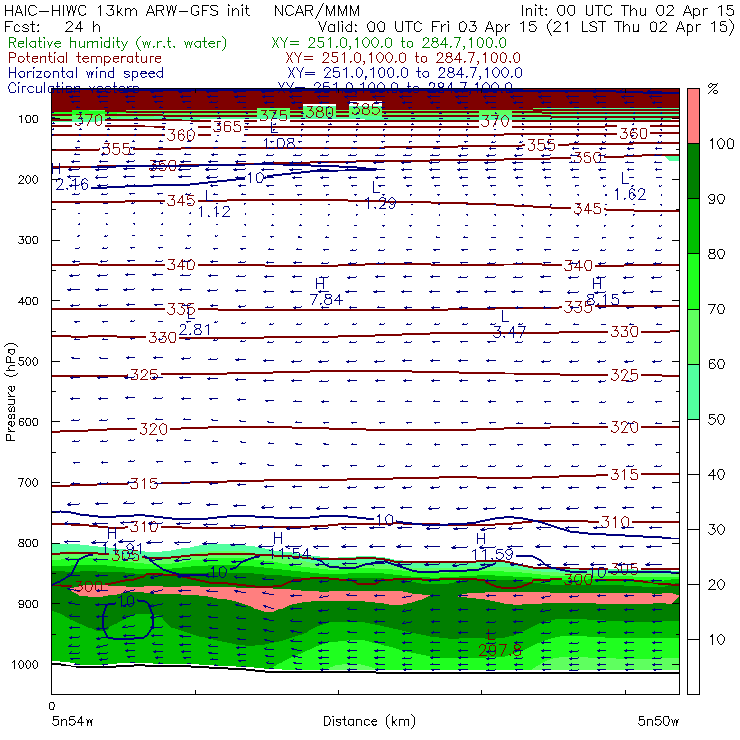Click the green 'XY= 251.0,100.0 to 284.7,100.0' coordinates
740x740 pixels.
pyautogui.click(x=389, y=43)
